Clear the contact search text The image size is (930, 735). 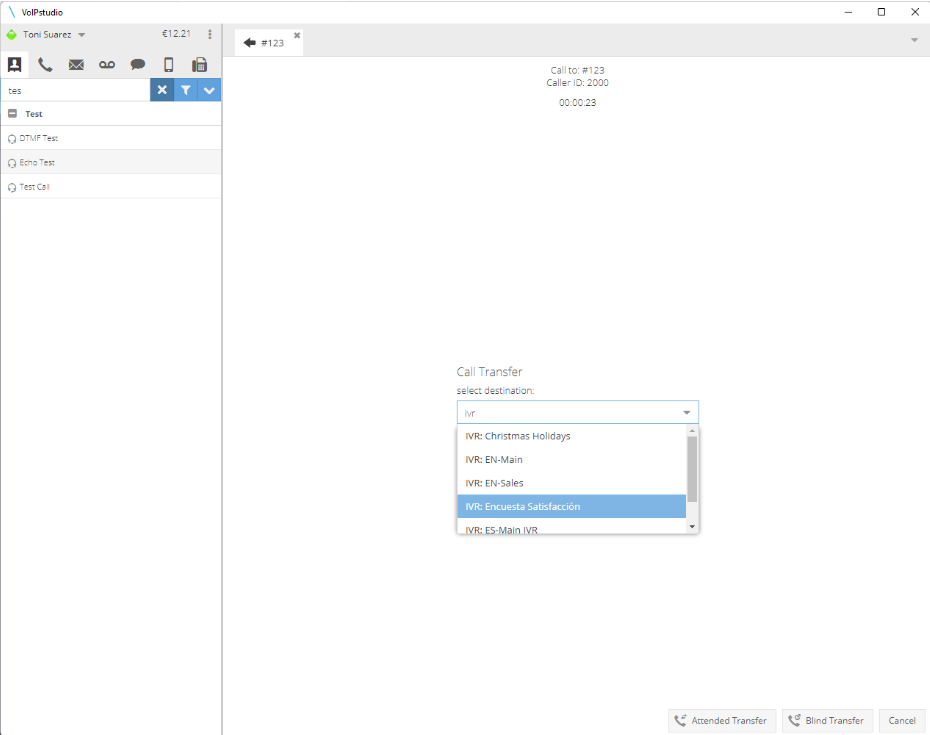(x=162, y=90)
